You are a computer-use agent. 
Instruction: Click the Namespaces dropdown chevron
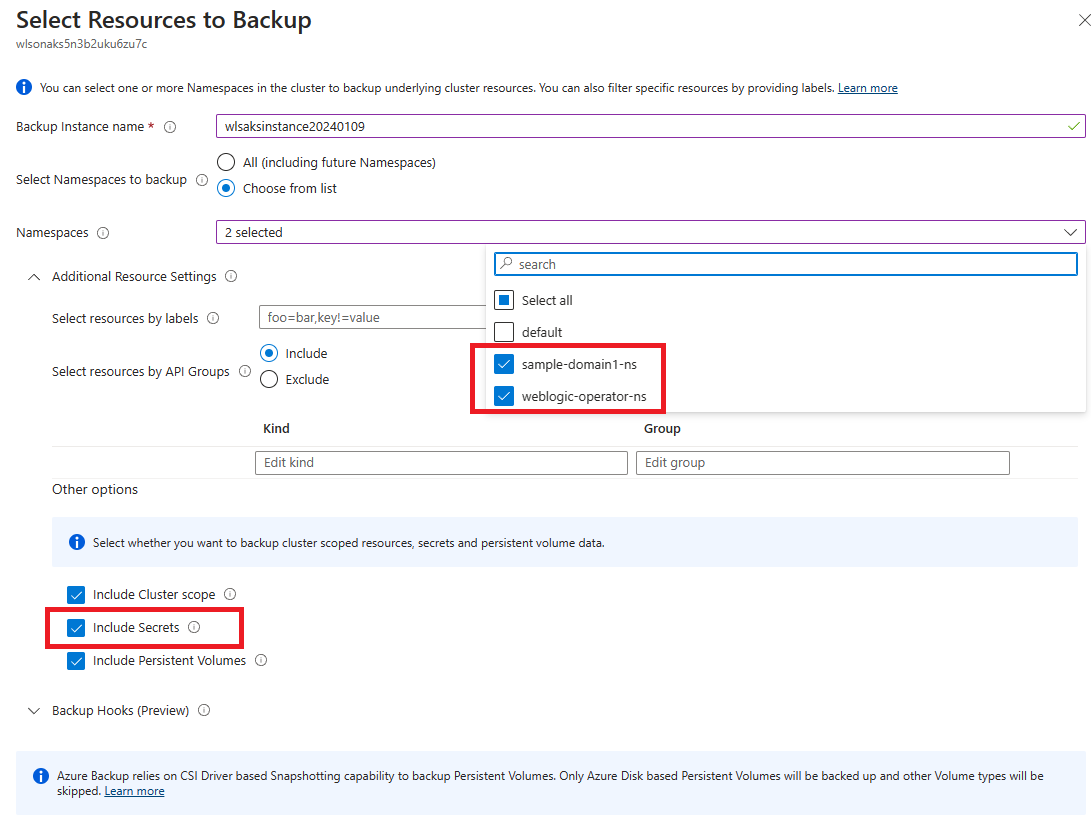click(x=1071, y=232)
